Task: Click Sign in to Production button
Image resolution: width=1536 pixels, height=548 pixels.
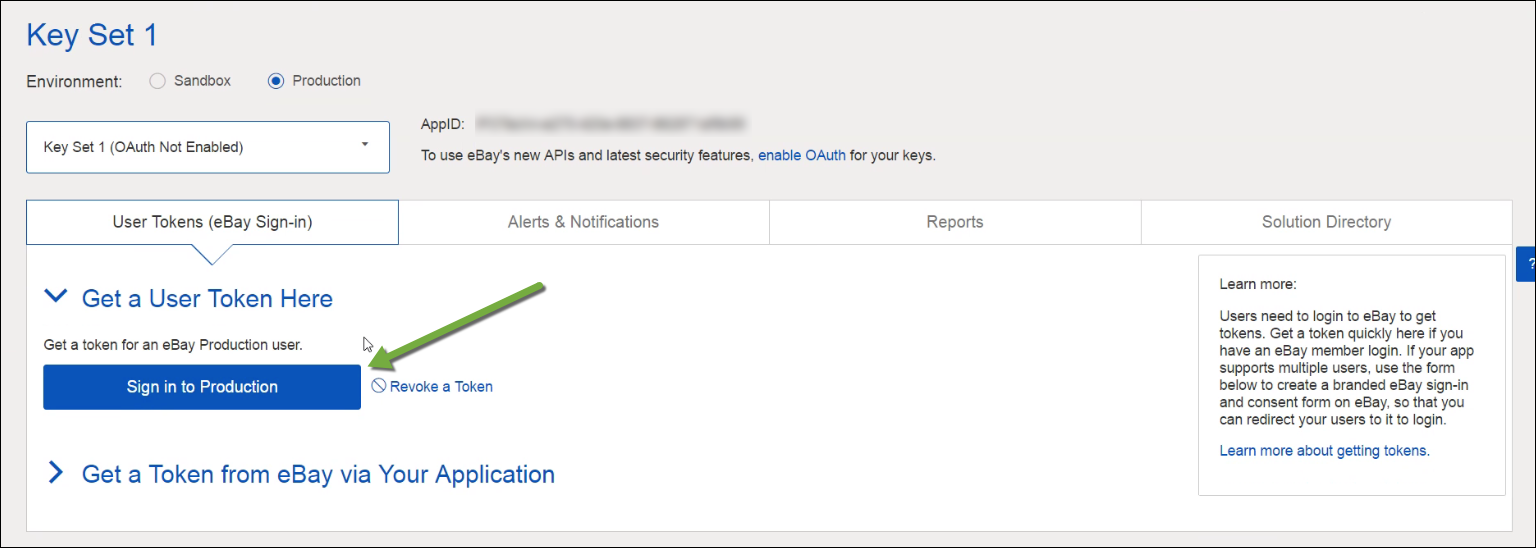Action: 202,387
